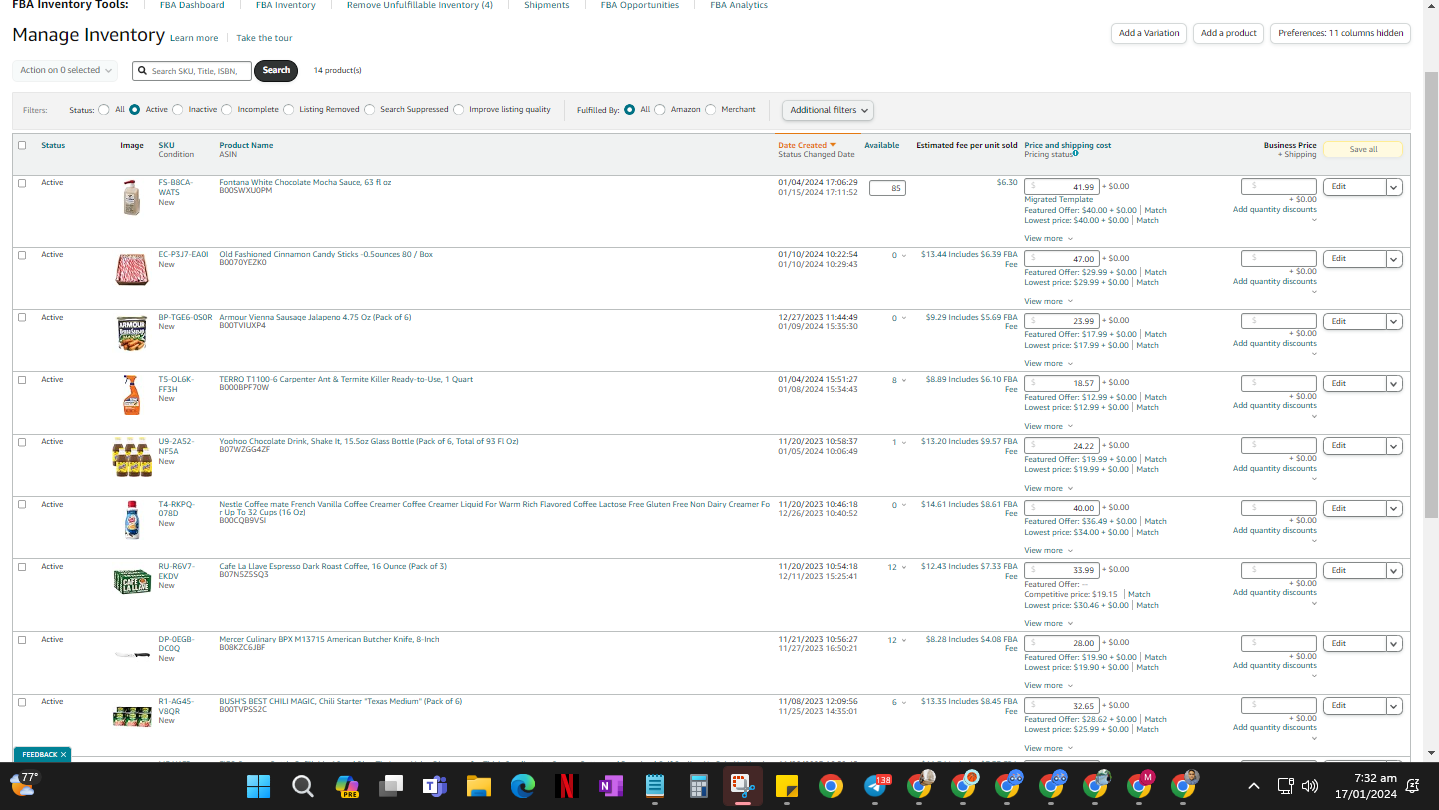The height and width of the screenshot is (810, 1439).
Task: Open Notepad from the taskbar
Action: 655,786
